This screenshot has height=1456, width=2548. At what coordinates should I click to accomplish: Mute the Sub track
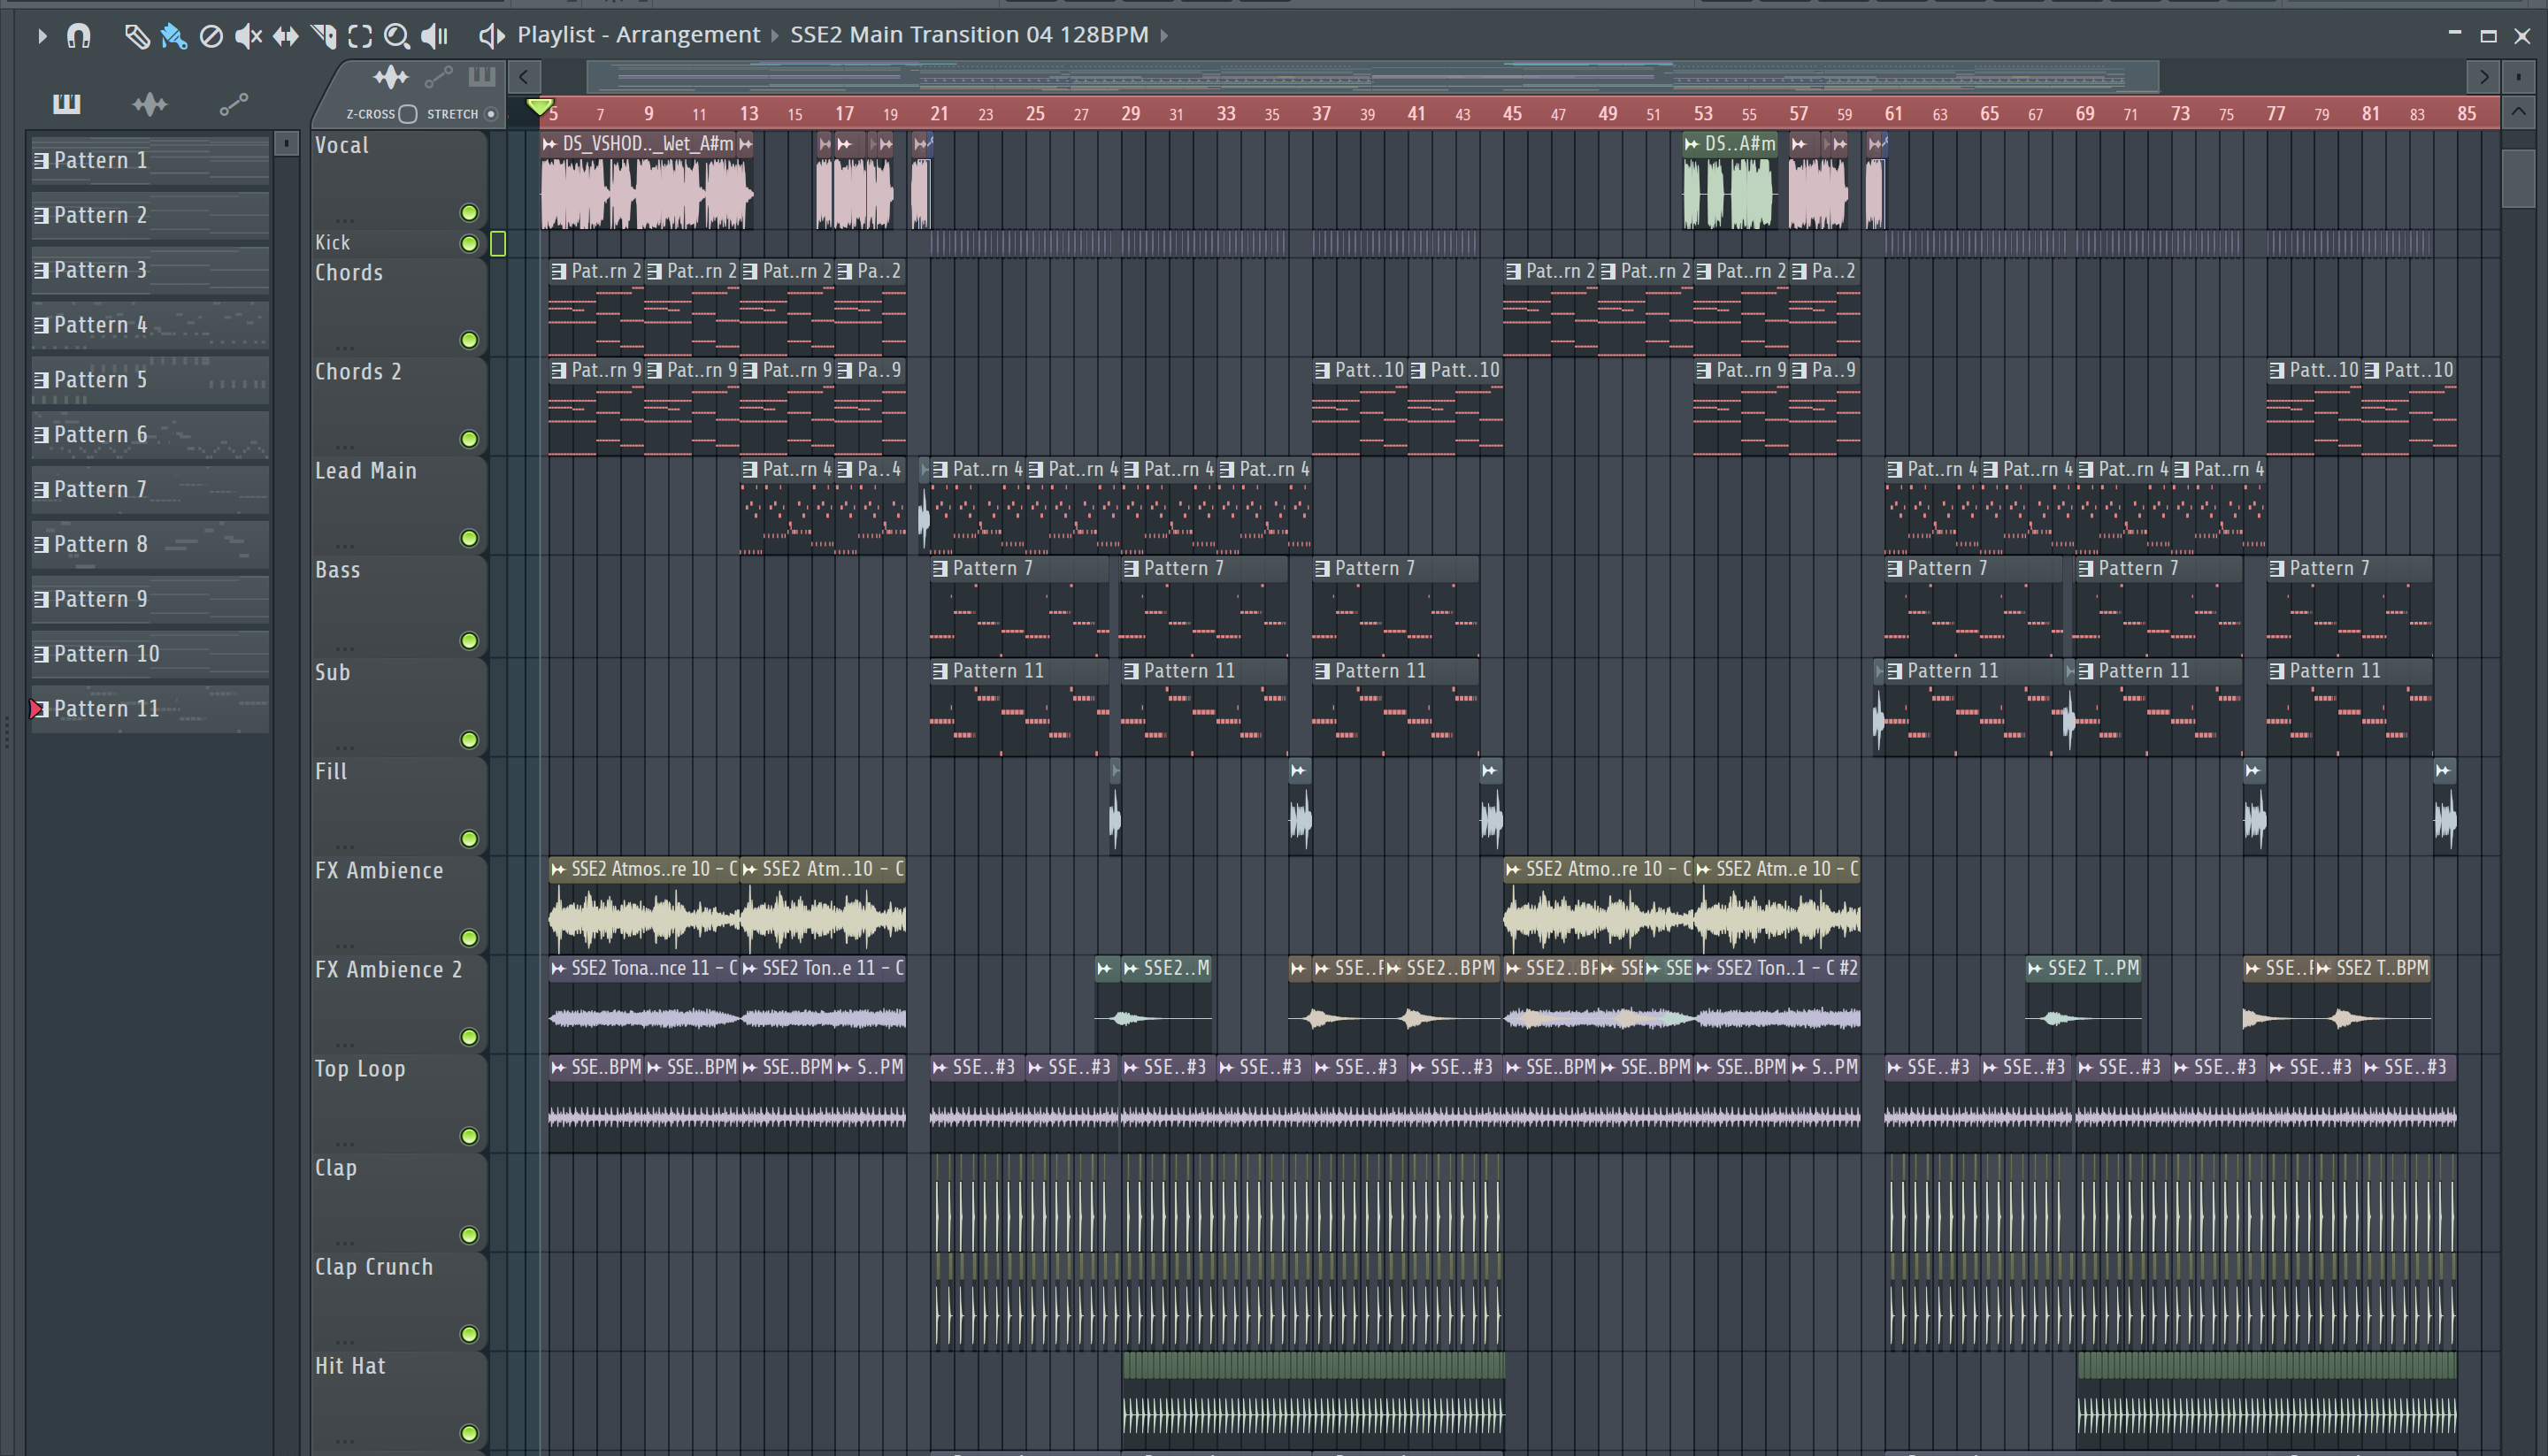click(x=469, y=740)
